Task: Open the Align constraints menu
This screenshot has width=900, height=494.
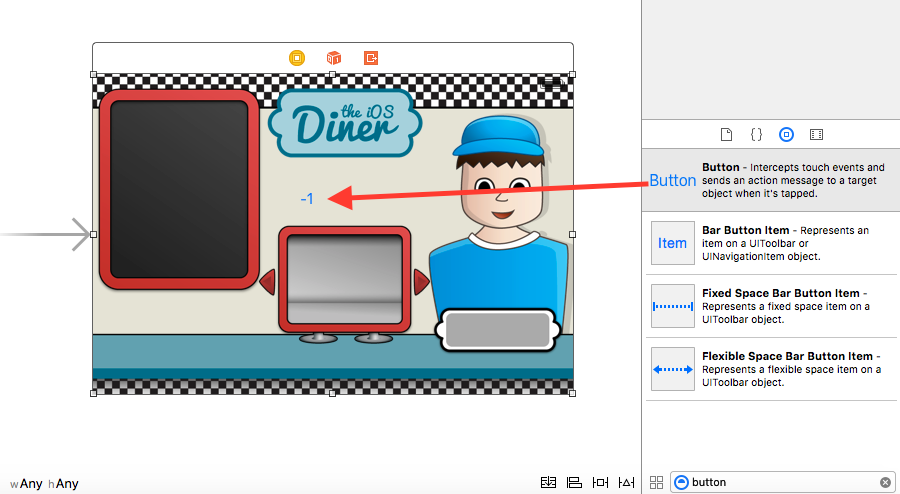Action: (x=574, y=482)
